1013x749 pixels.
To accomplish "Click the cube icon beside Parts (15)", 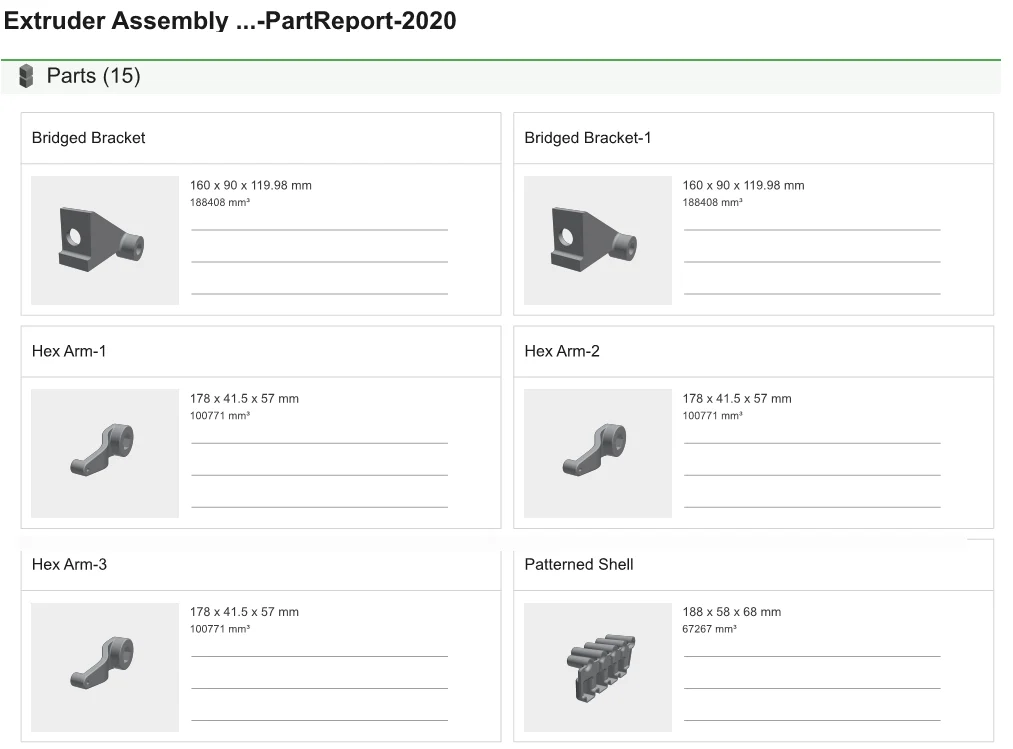I will point(26,76).
